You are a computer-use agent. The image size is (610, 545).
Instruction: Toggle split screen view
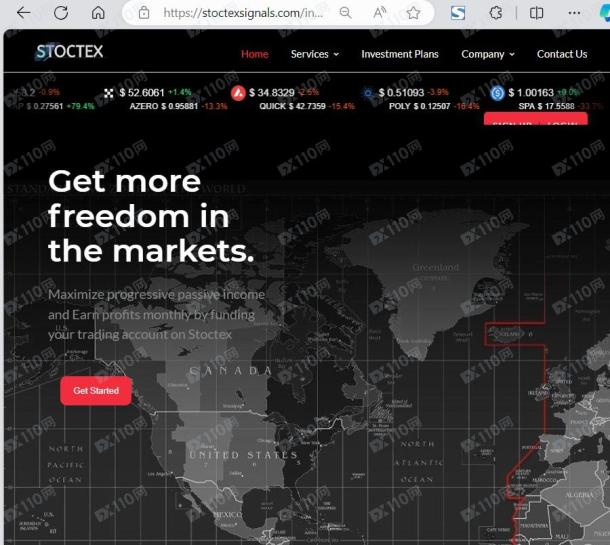click(x=536, y=13)
